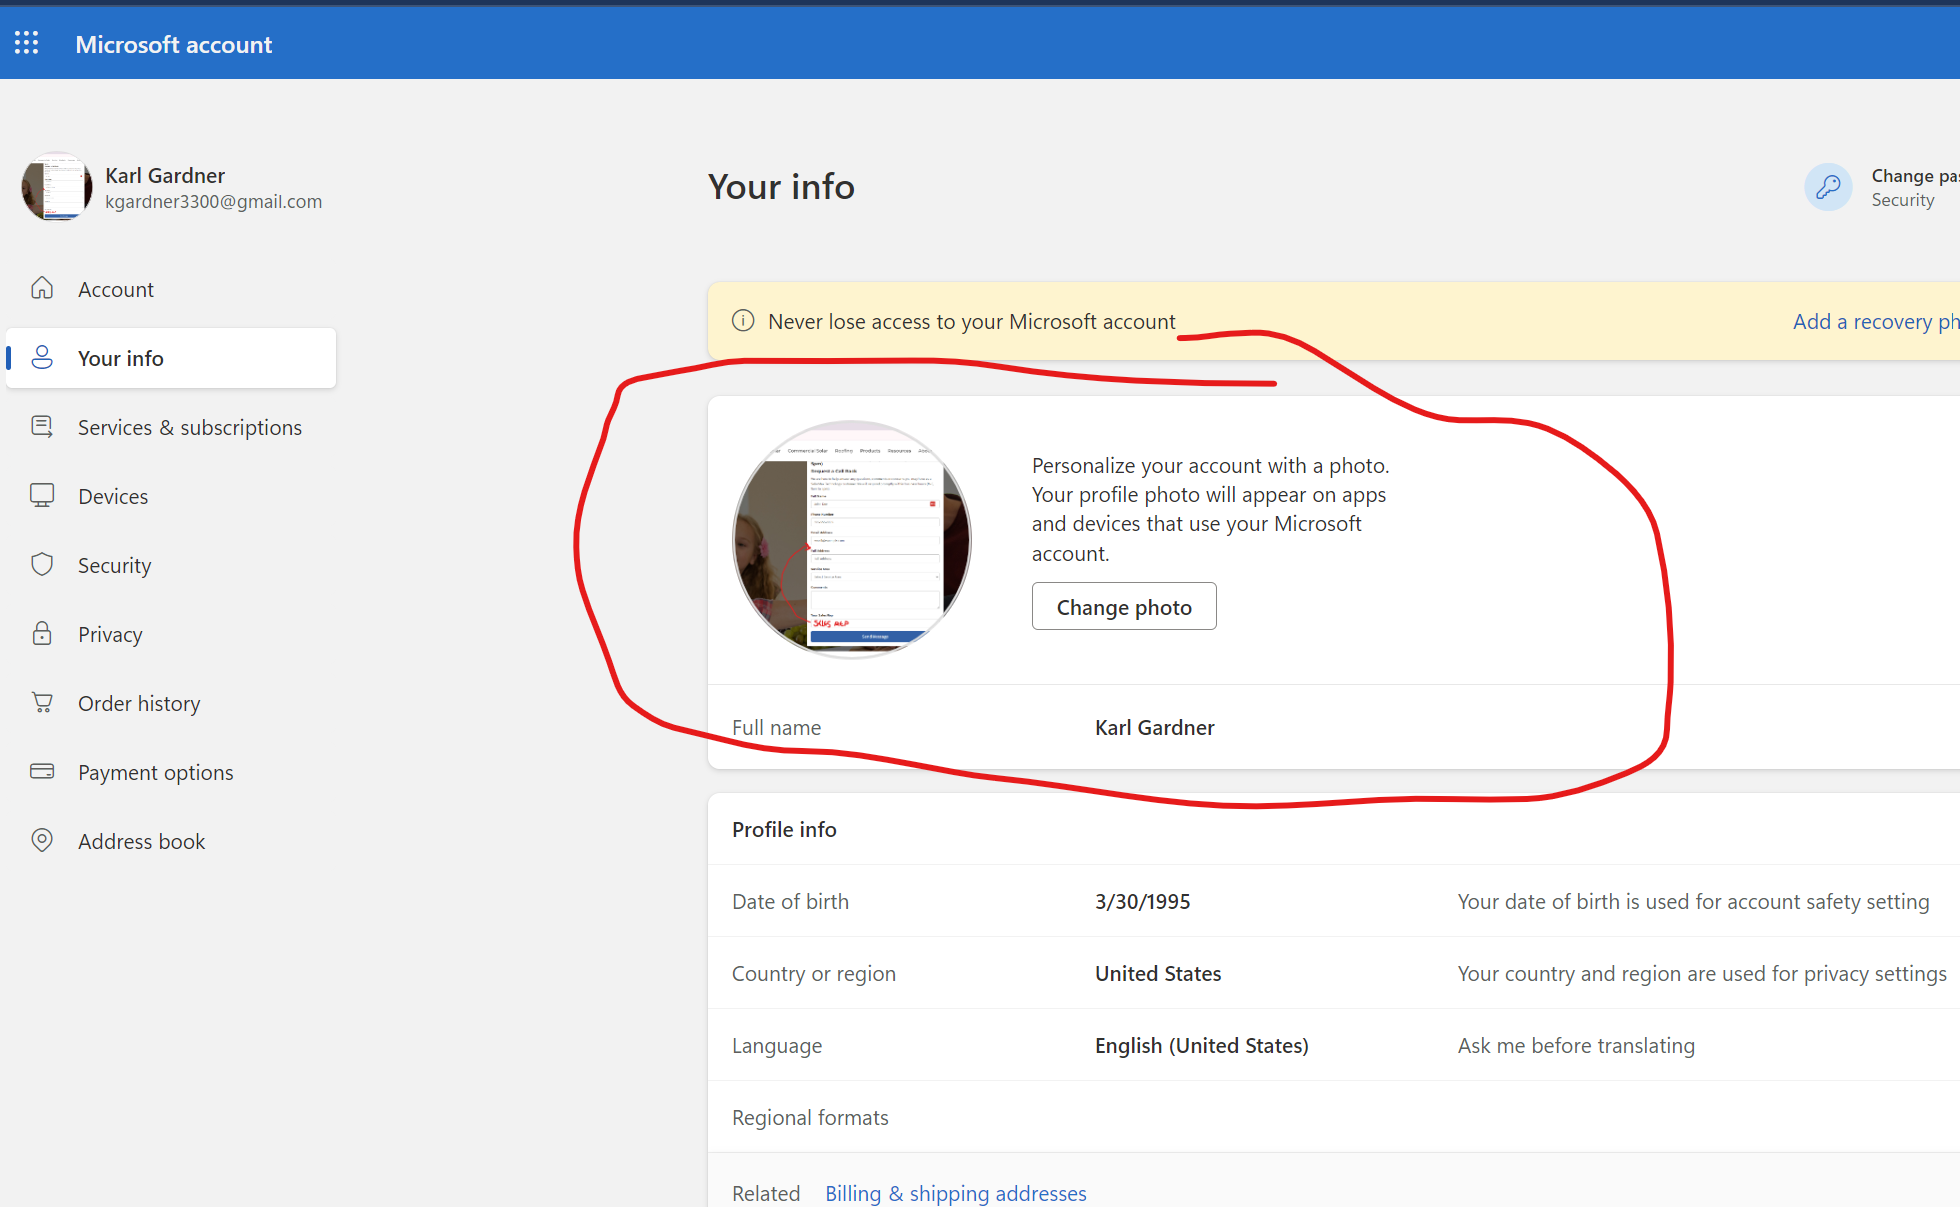This screenshot has width=1960, height=1207.
Task: Click the Regional formats row
Action: pos(1334,1117)
